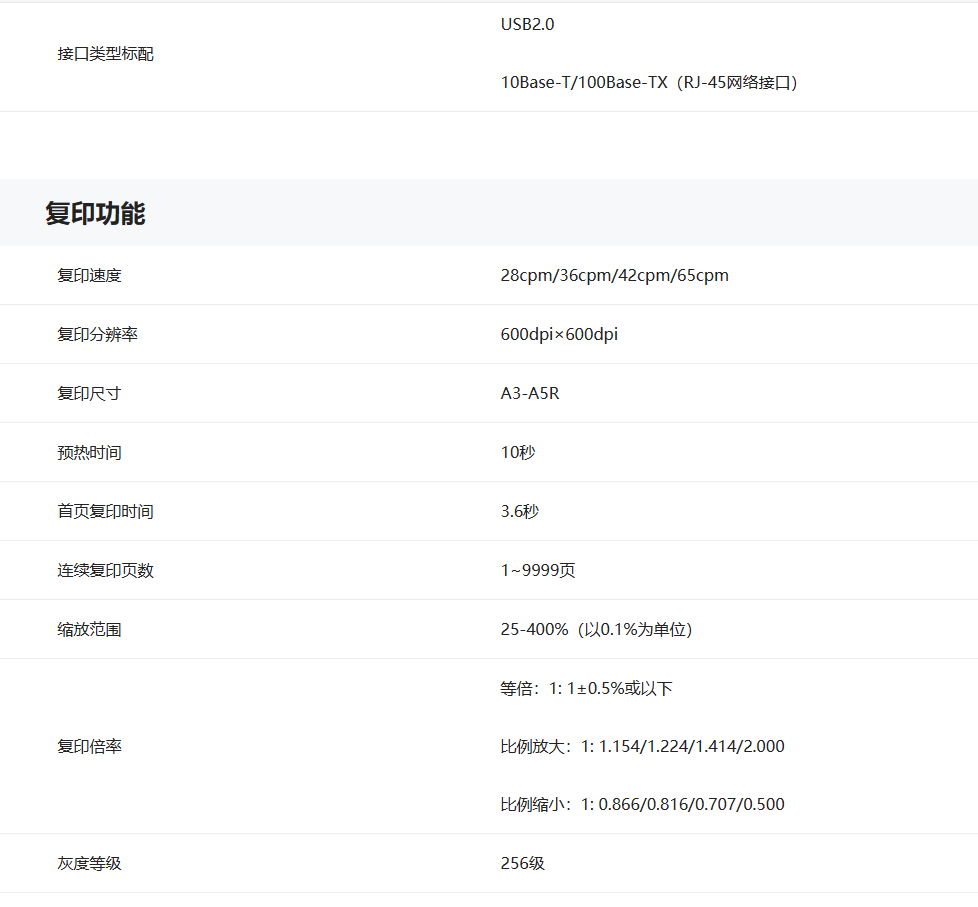Viewport: 978px width, 907px height.
Task: Select the 复印倍率 row label
Action: [x=89, y=746]
